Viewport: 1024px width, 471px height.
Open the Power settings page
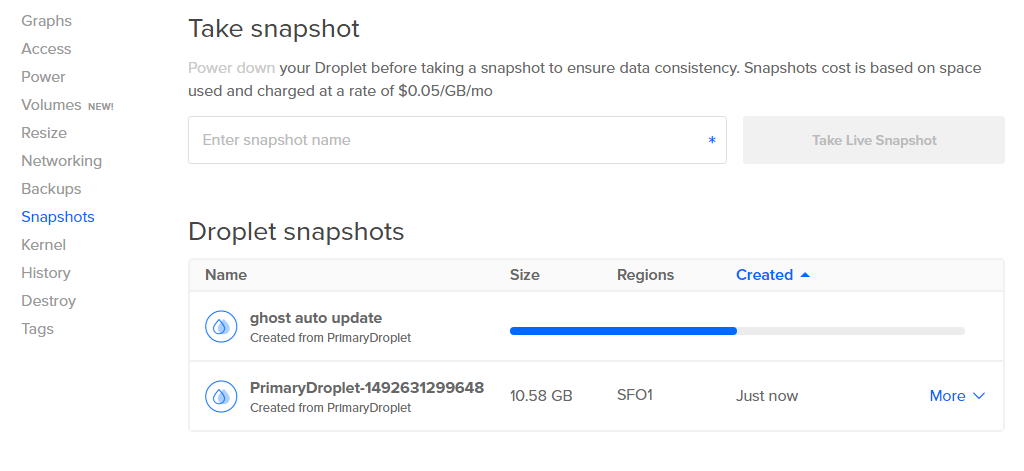click(43, 77)
